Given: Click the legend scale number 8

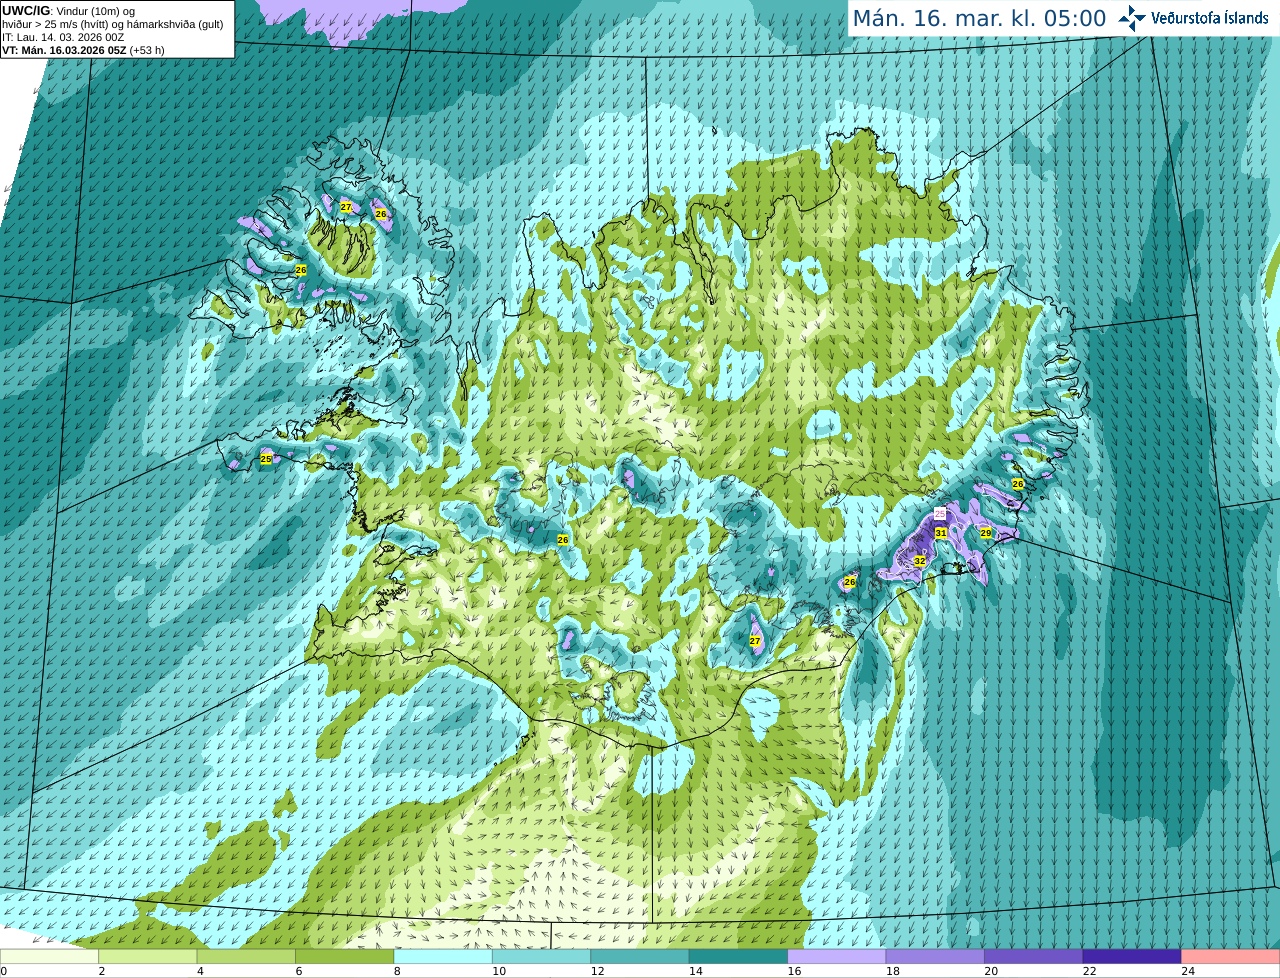Looking at the screenshot, I should click(x=397, y=971).
